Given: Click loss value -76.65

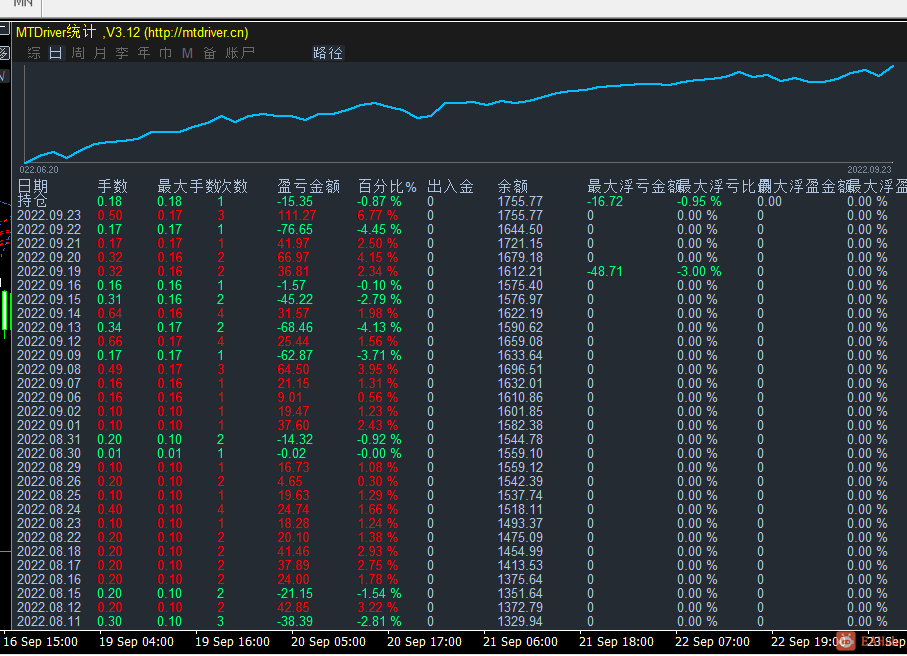Looking at the screenshot, I should [295, 229].
